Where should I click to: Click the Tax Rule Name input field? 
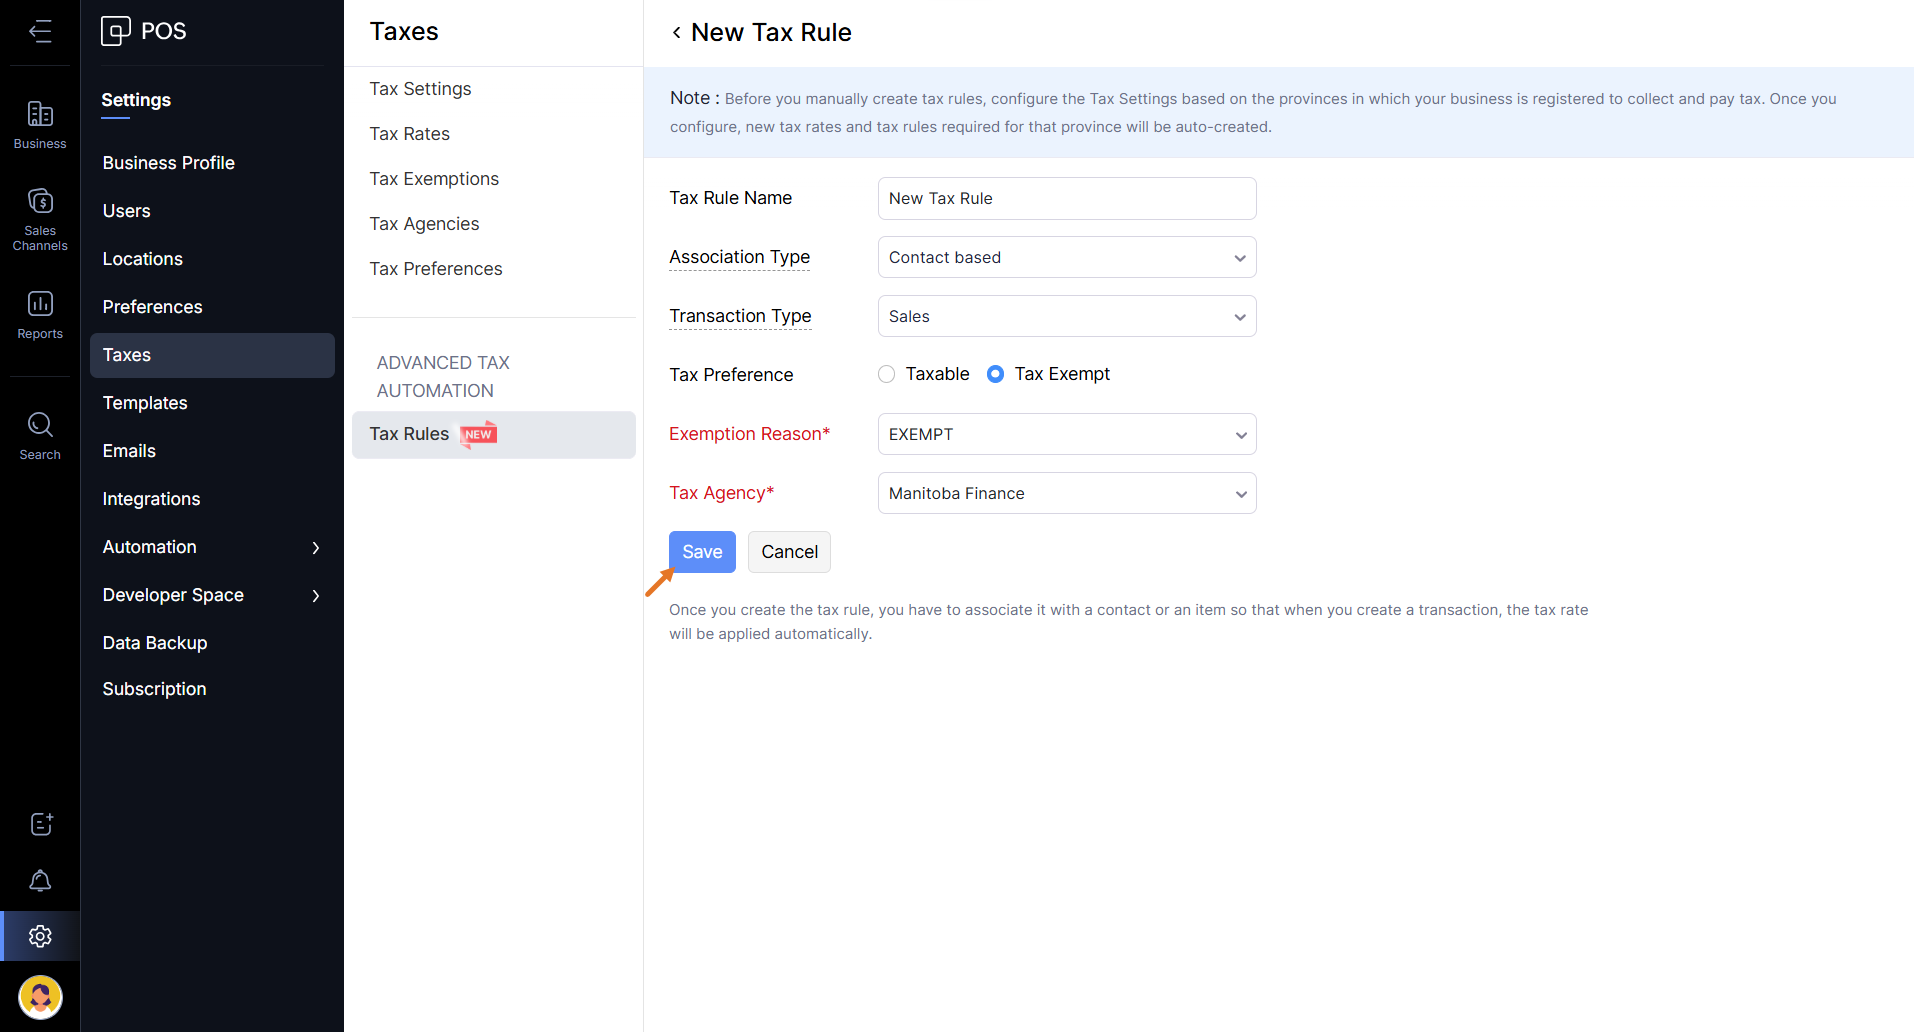1066,198
